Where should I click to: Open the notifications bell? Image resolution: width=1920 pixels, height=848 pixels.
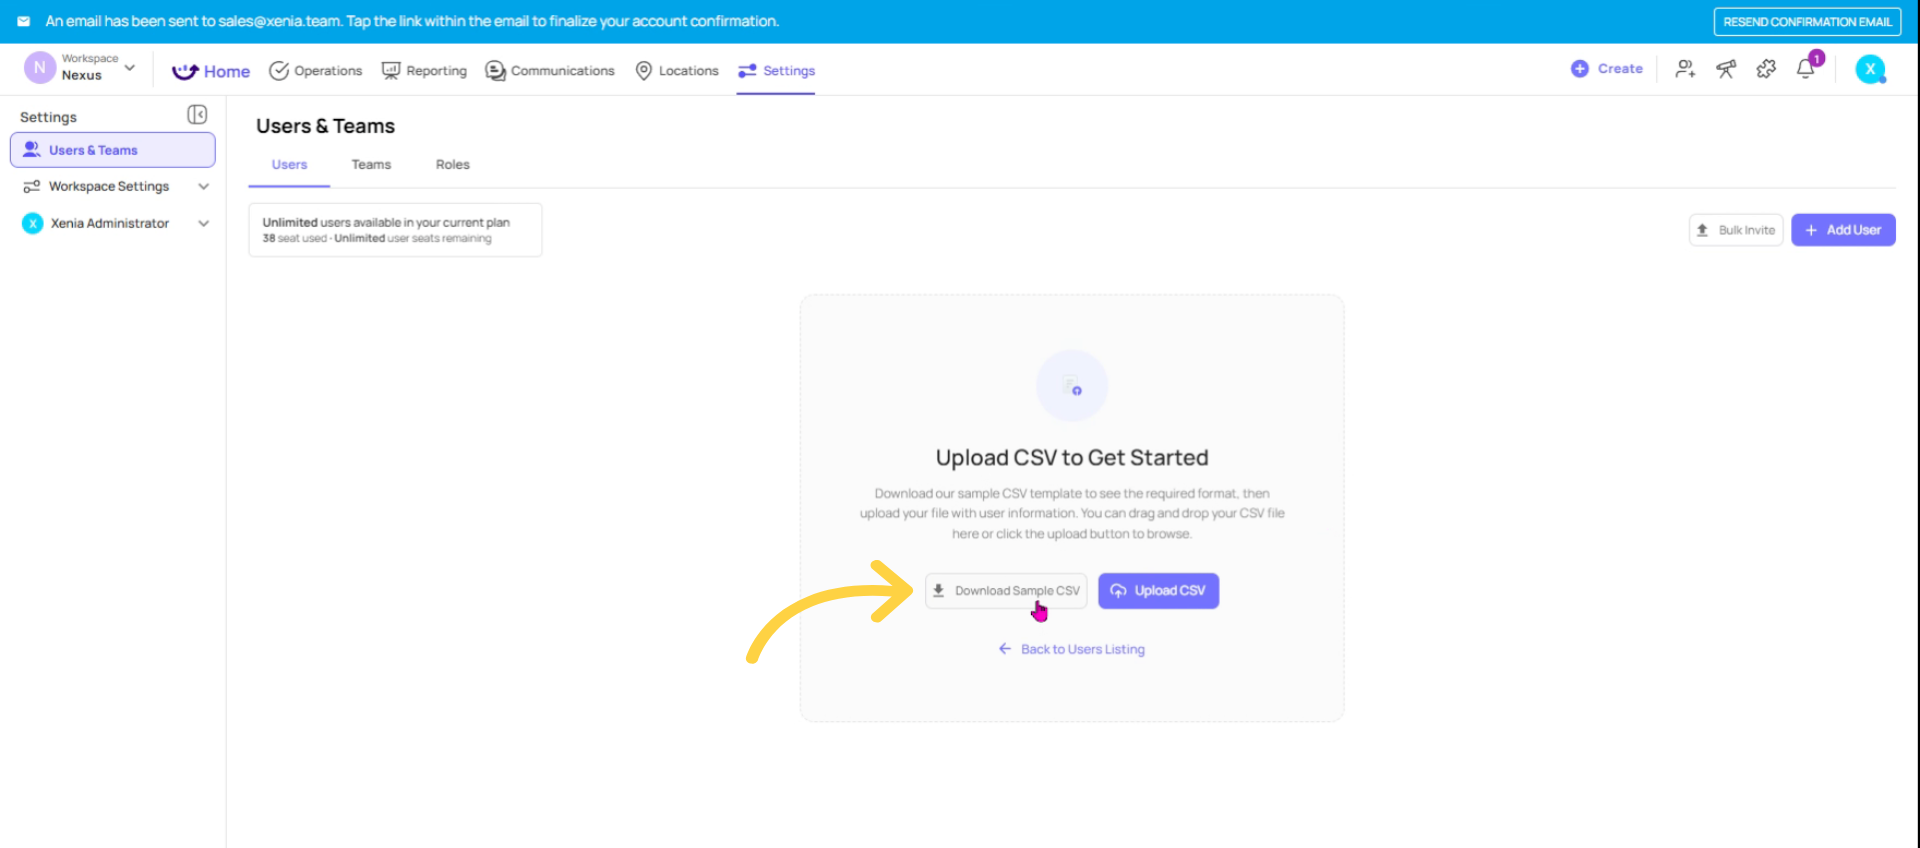coord(1806,68)
